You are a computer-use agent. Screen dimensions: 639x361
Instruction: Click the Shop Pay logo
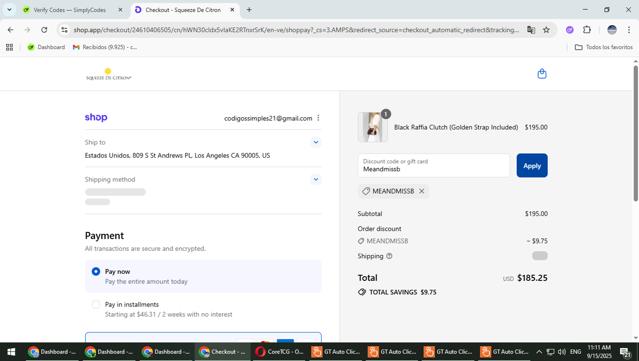(96, 117)
